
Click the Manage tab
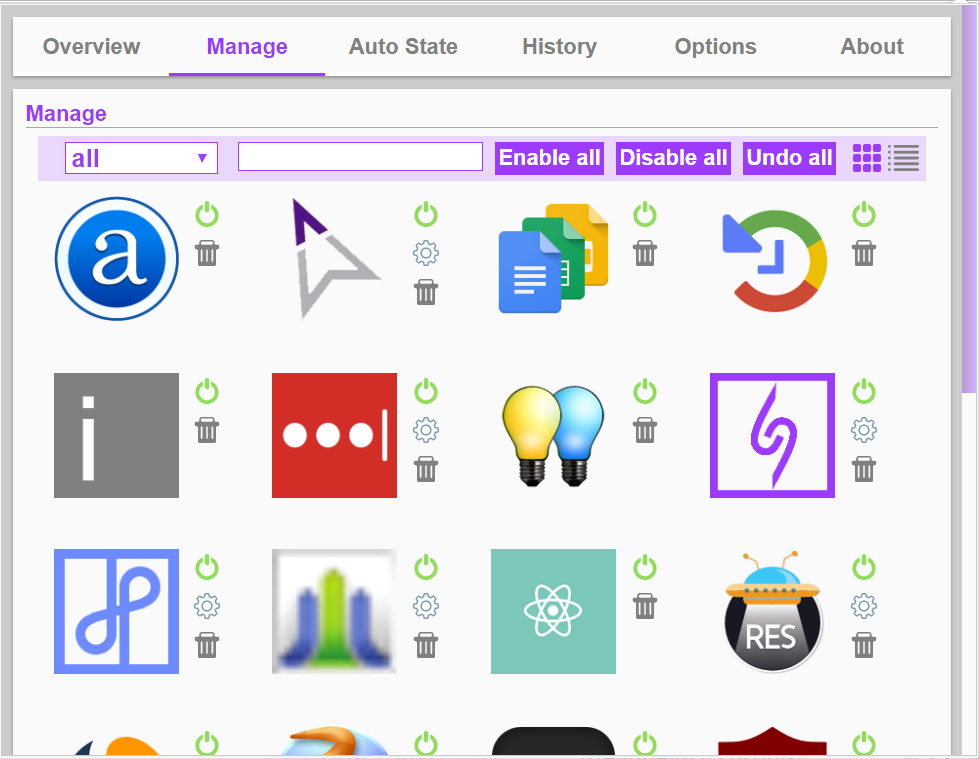click(247, 46)
